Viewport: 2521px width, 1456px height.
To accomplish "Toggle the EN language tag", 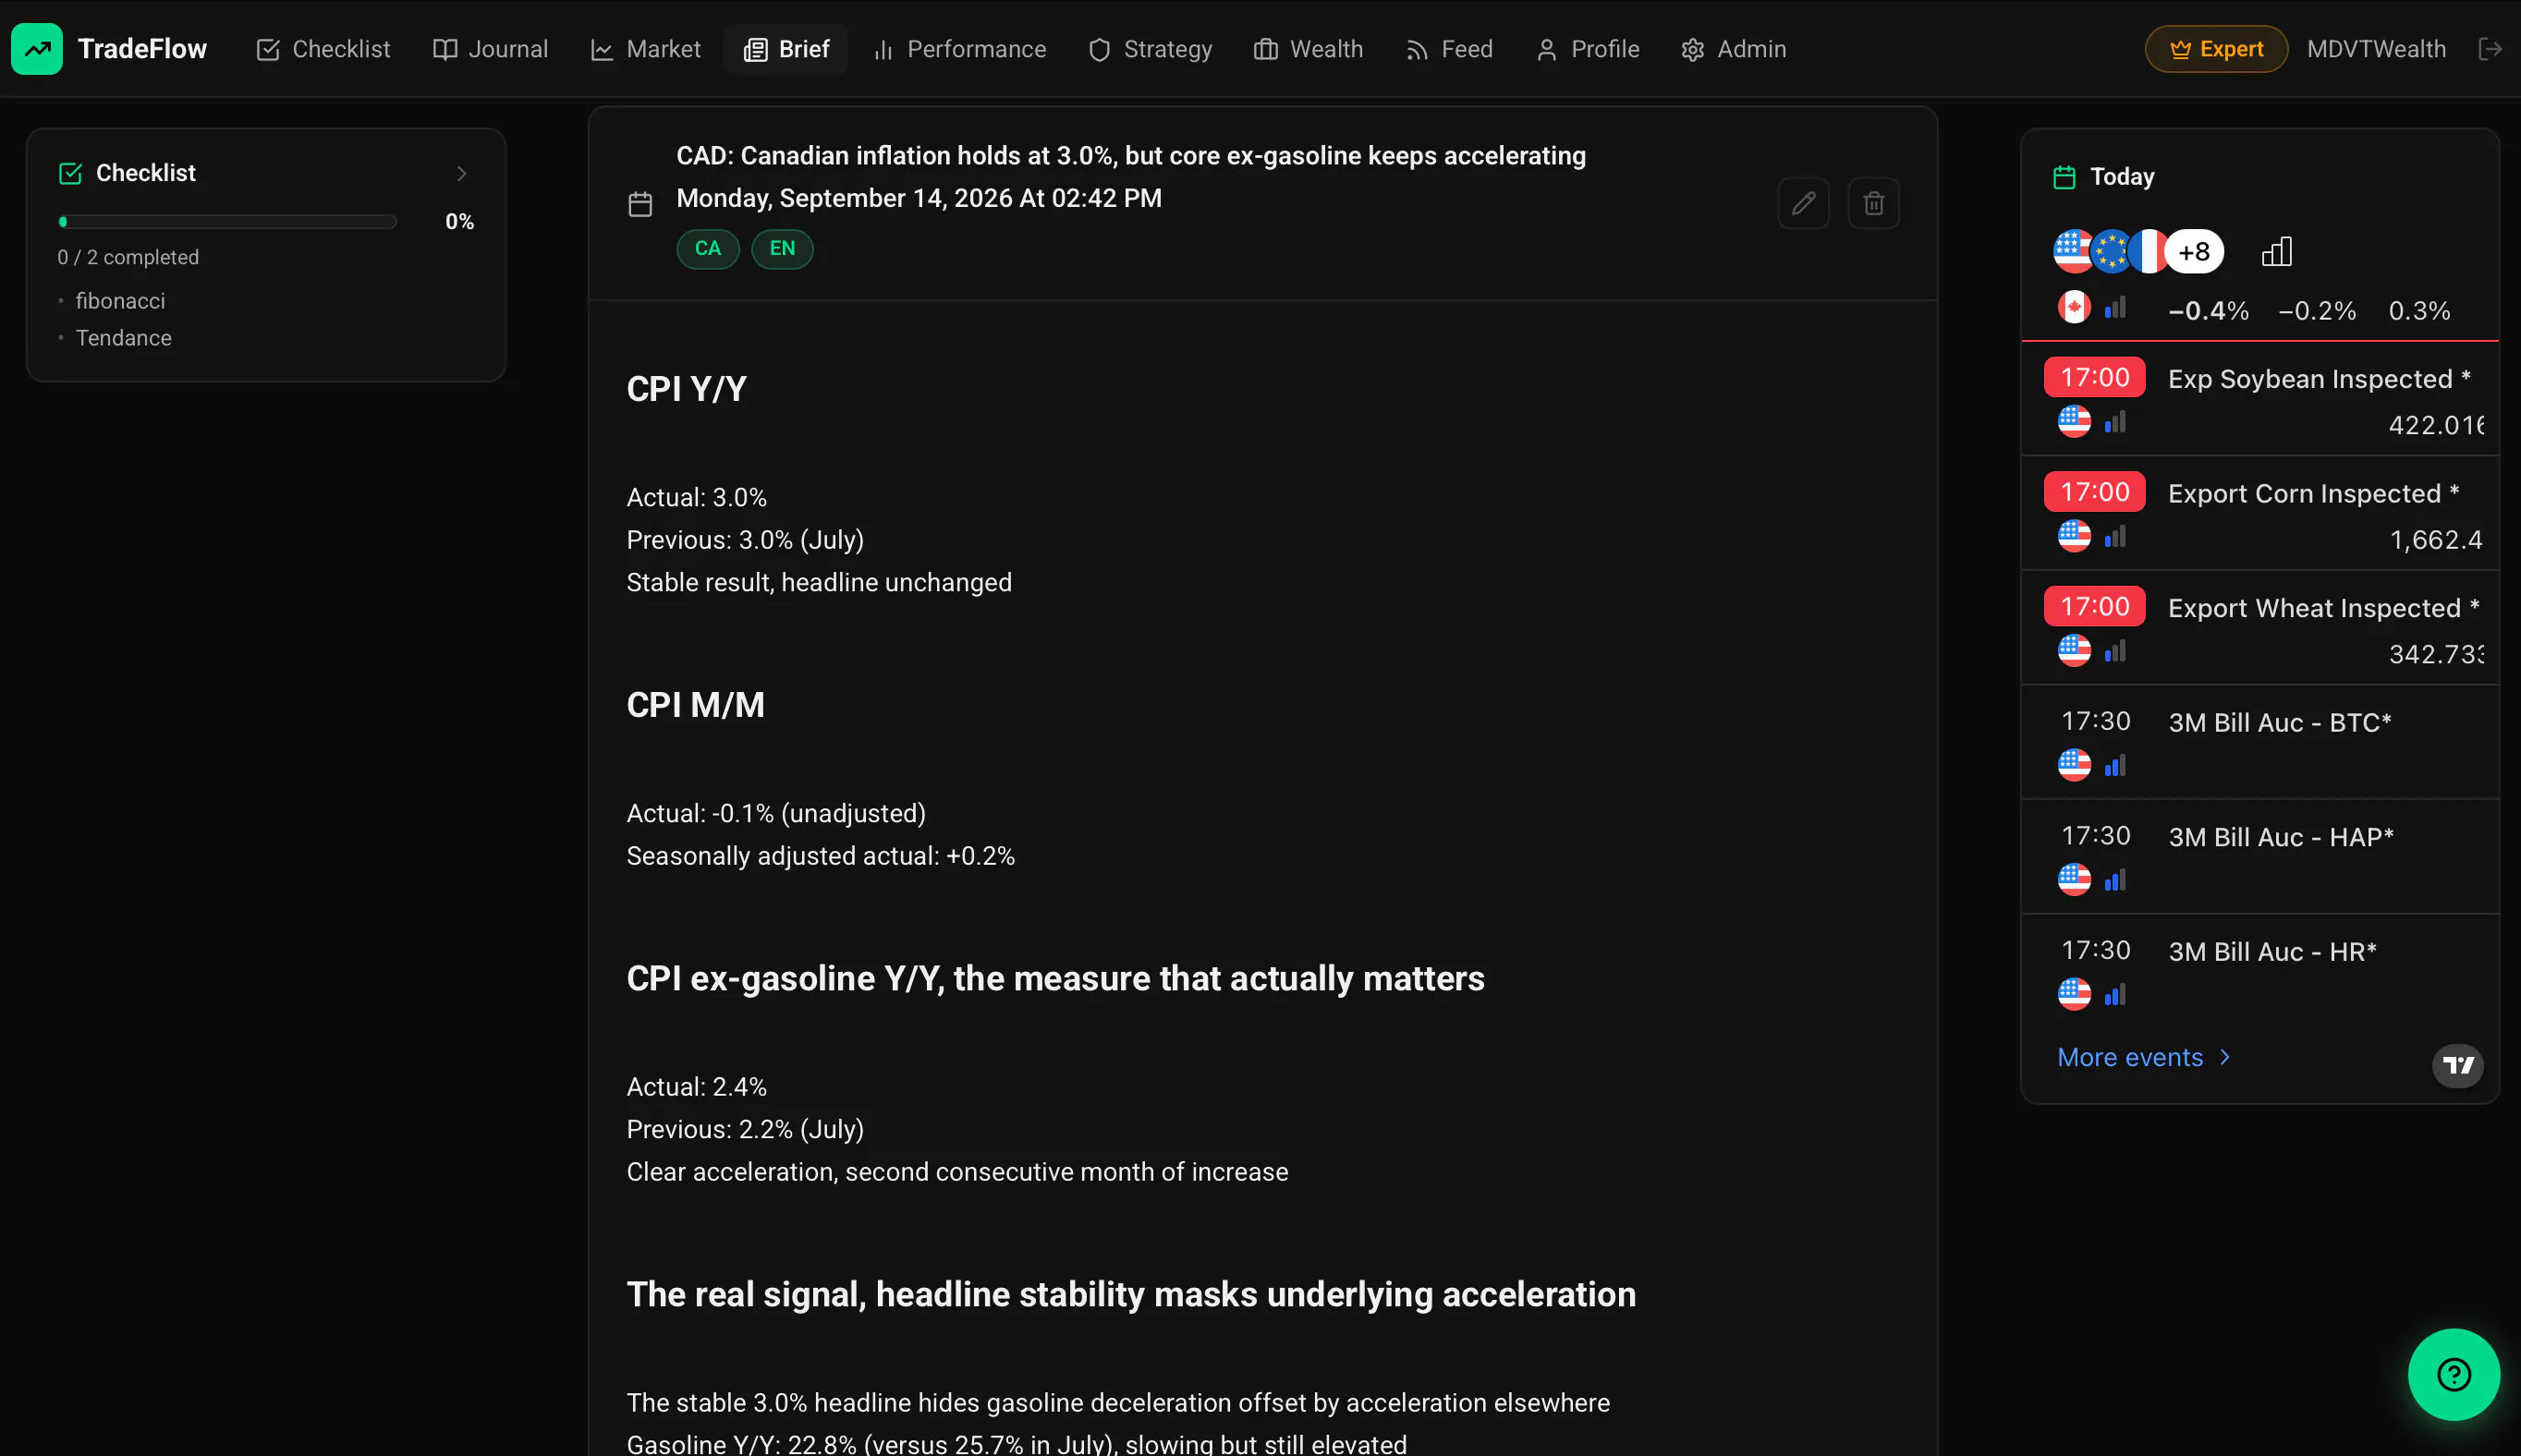I will click(x=782, y=249).
